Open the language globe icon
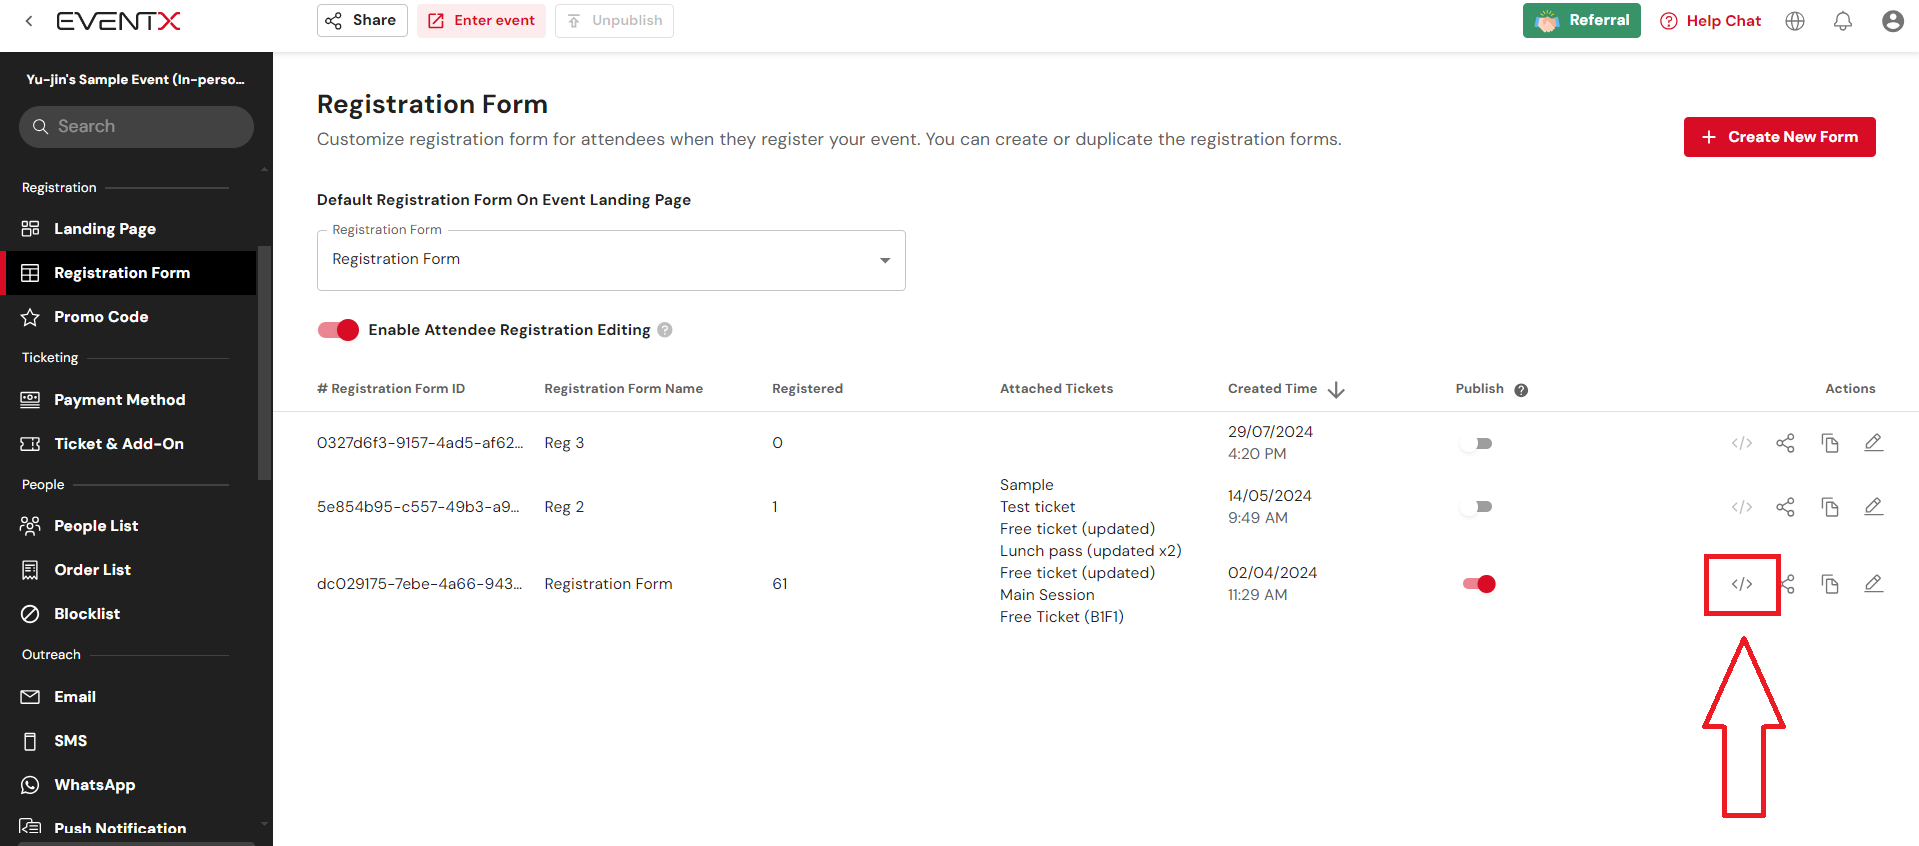This screenshot has height=846, width=1919. (1795, 21)
